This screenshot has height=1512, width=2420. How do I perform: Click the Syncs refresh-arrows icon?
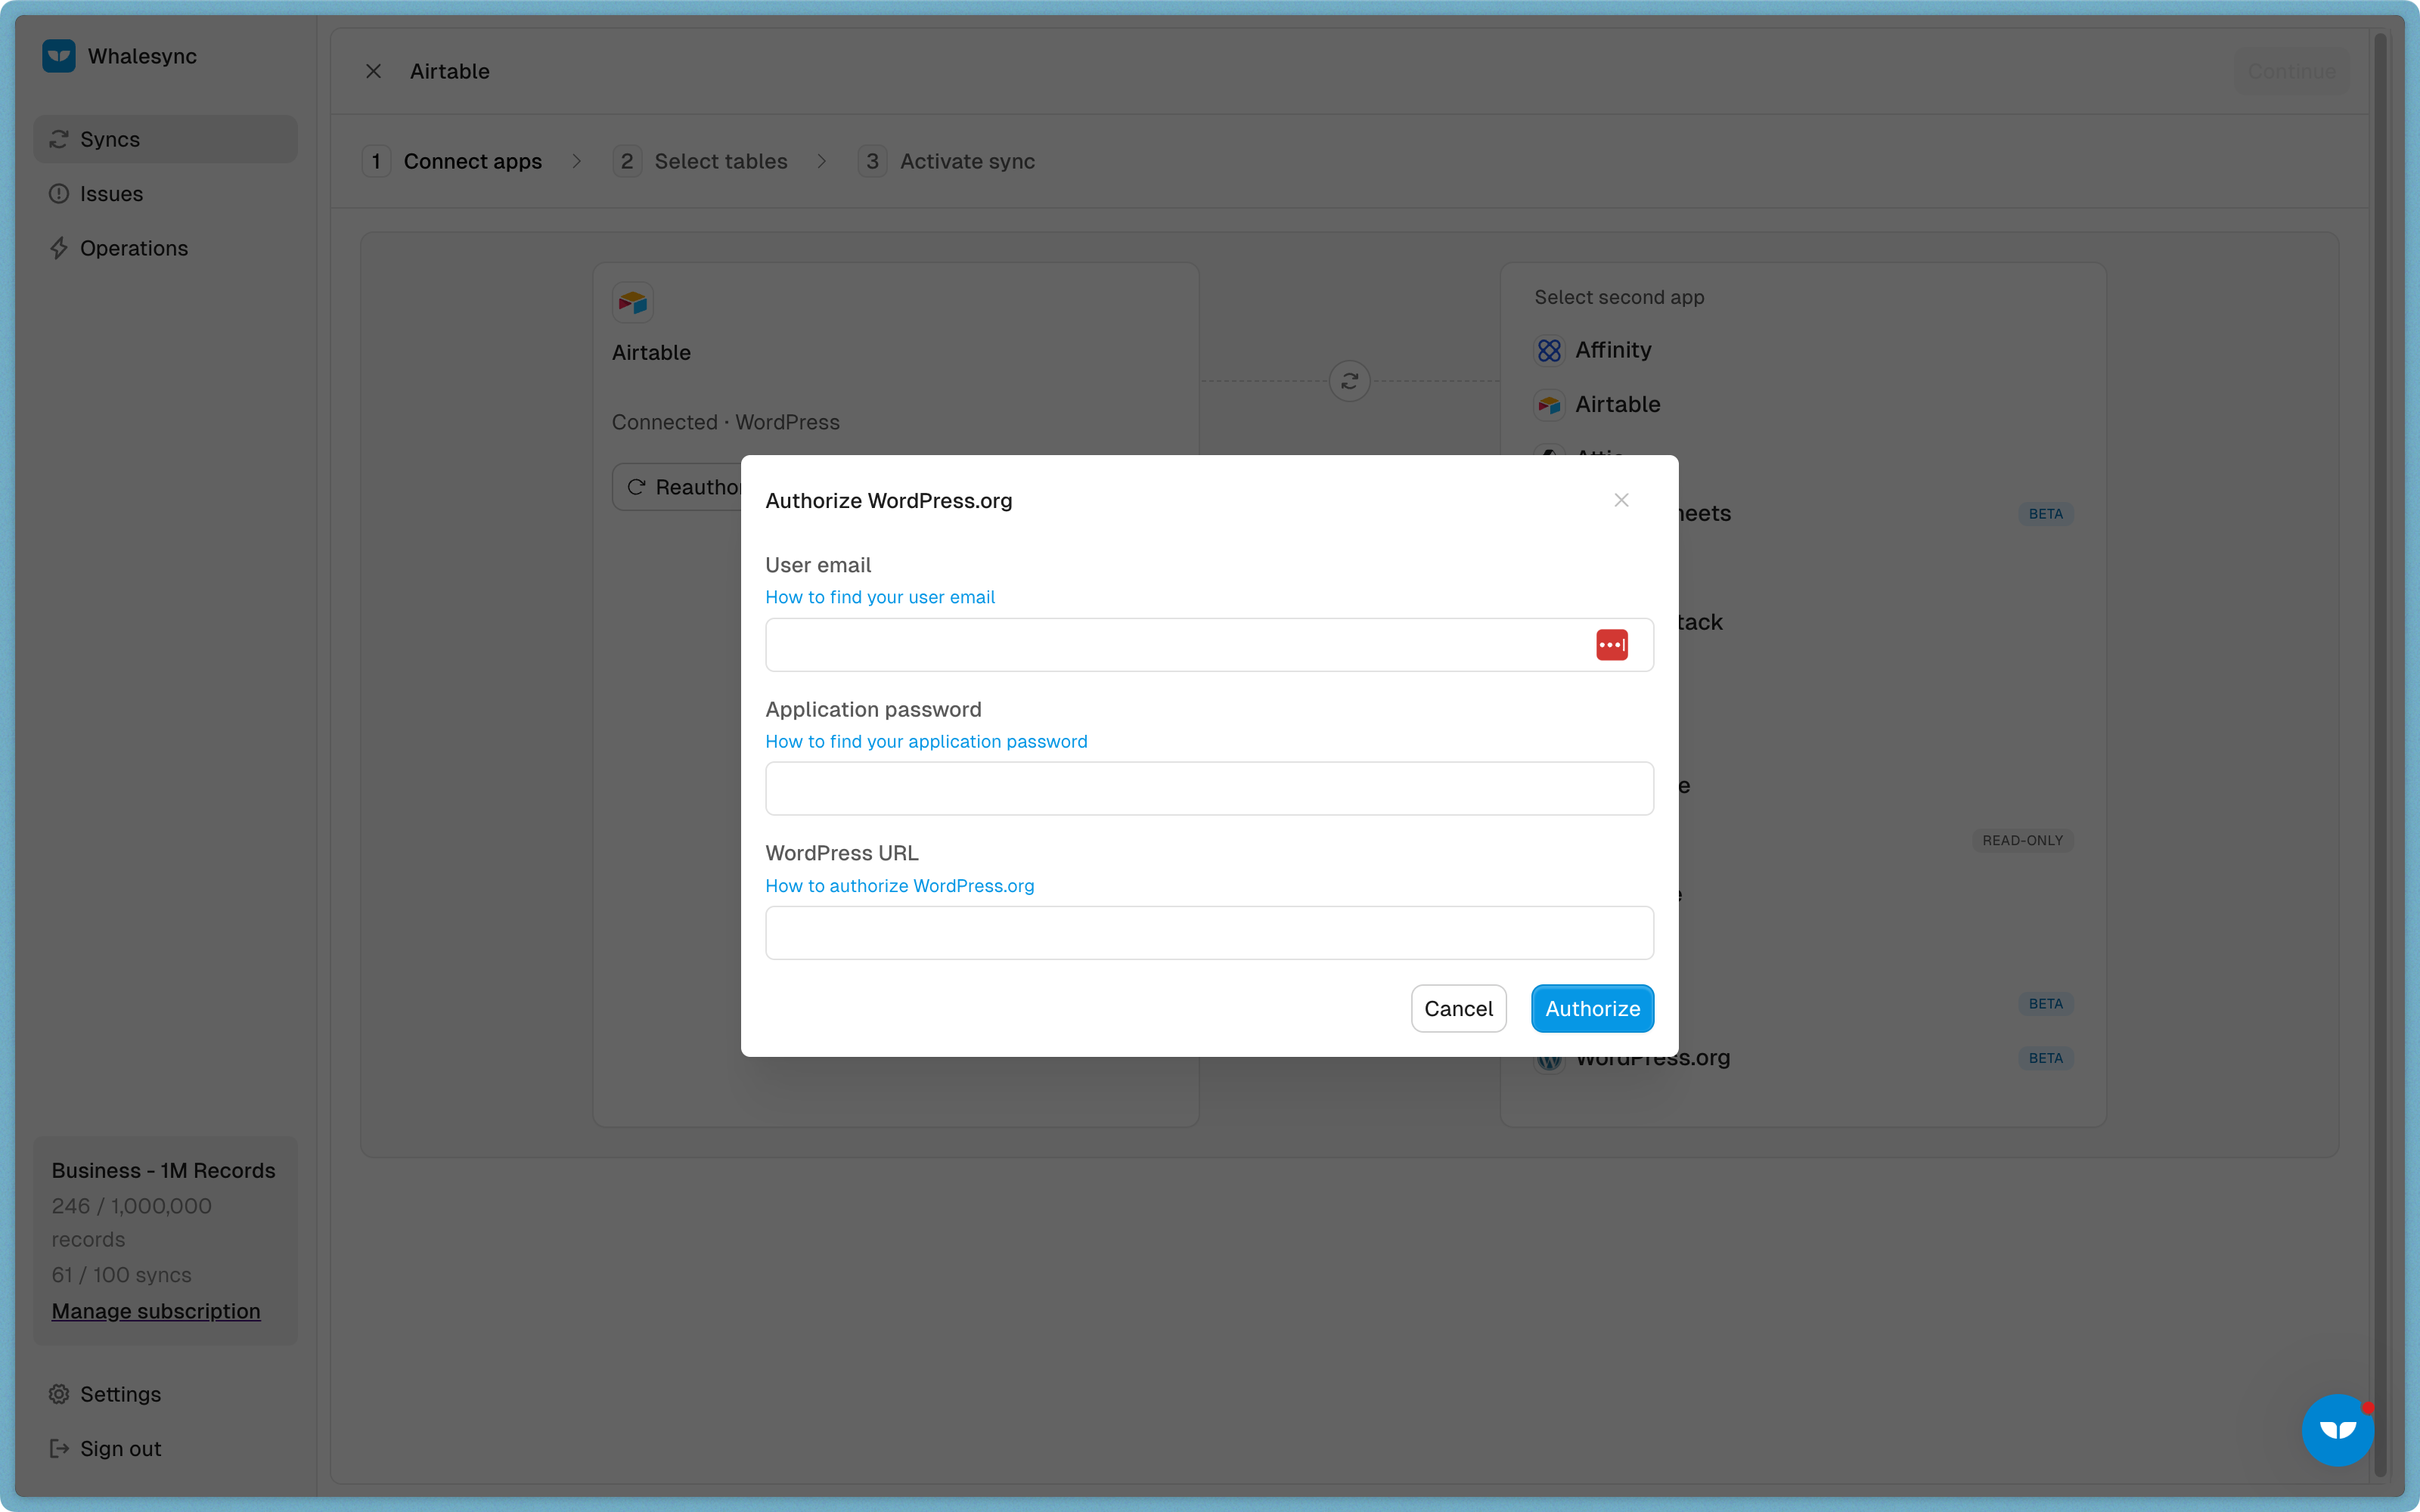pyautogui.click(x=59, y=139)
